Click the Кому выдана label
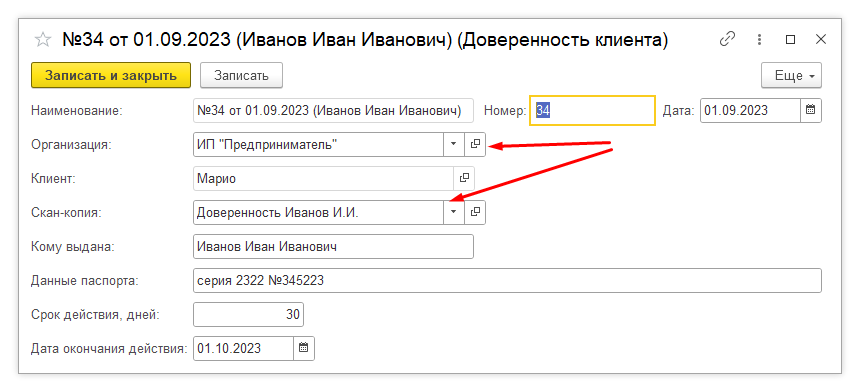Viewport: 856px width, 384px height. (x=73, y=246)
